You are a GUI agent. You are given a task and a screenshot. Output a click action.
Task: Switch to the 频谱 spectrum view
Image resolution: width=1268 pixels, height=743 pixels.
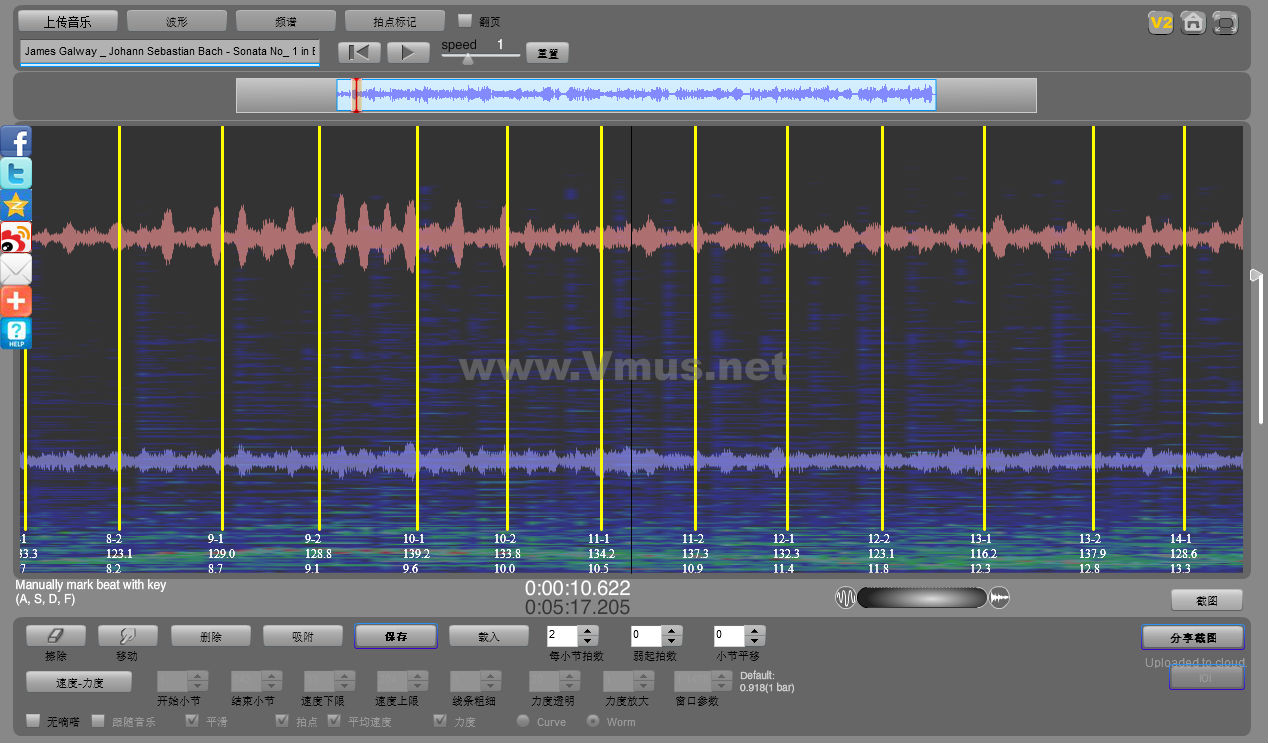286,21
